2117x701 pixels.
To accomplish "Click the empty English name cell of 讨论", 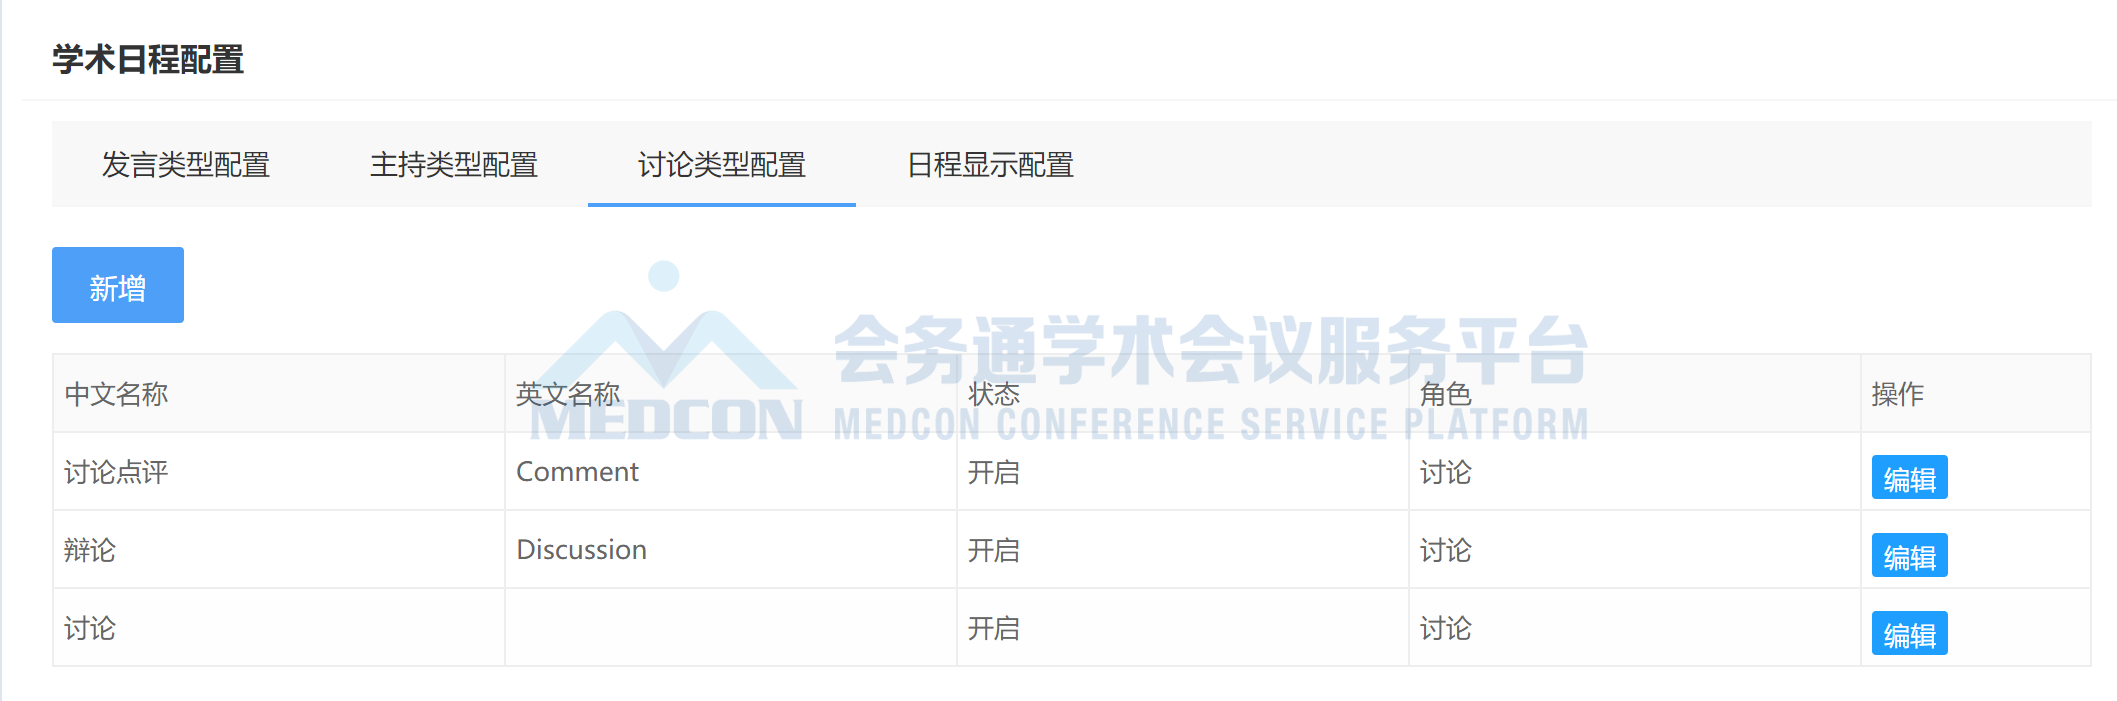I will [x=731, y=628].
